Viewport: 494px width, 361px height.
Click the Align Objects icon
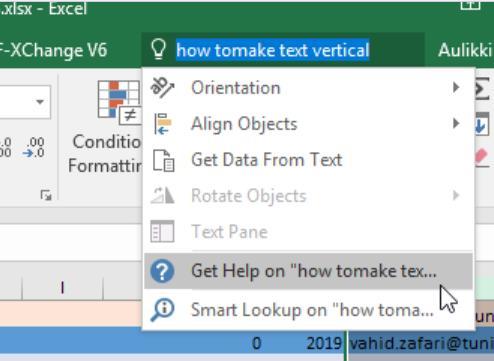[163, 124]
